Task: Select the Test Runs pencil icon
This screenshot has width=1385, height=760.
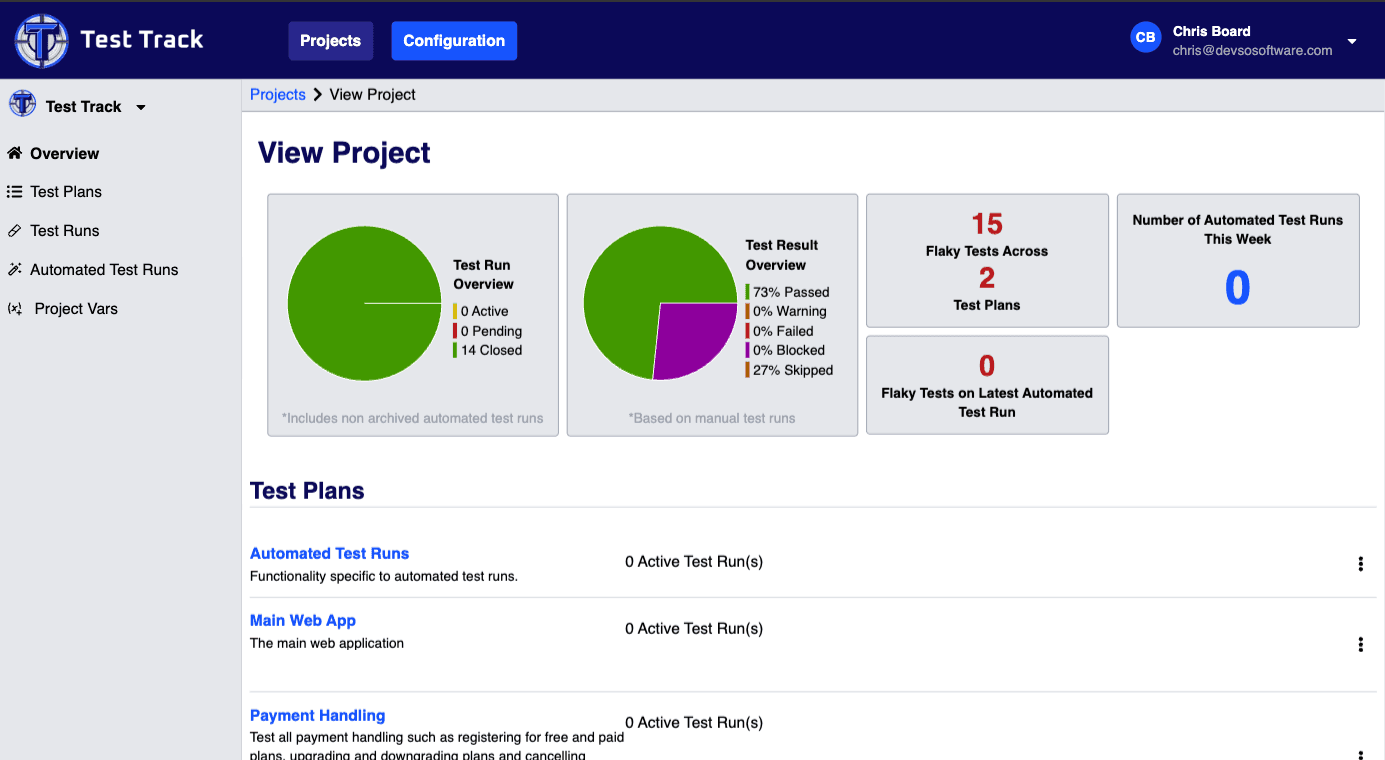Action: pyautogui.click(x=15, y=230)
